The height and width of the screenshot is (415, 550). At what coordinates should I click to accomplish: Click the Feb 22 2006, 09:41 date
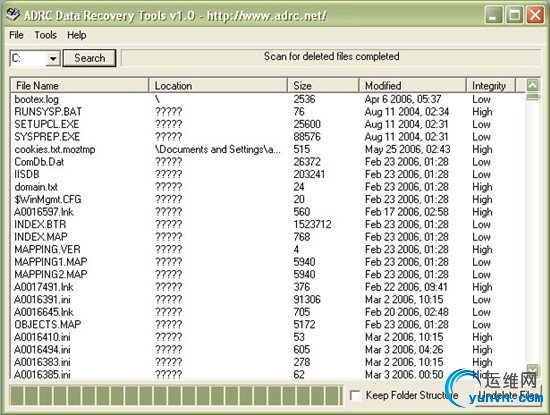[x=406, y=287]
